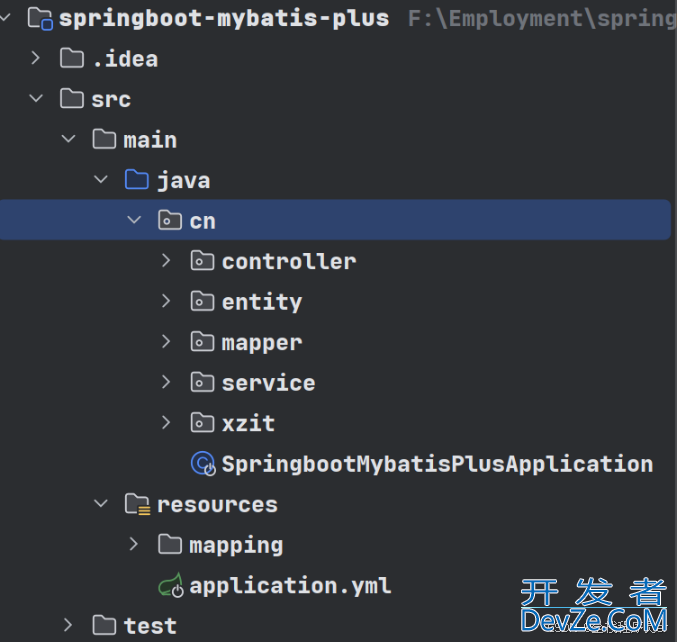Screen dimensions: 677x642
Task: Collapse the resources folder
Action: coord(101,504)
